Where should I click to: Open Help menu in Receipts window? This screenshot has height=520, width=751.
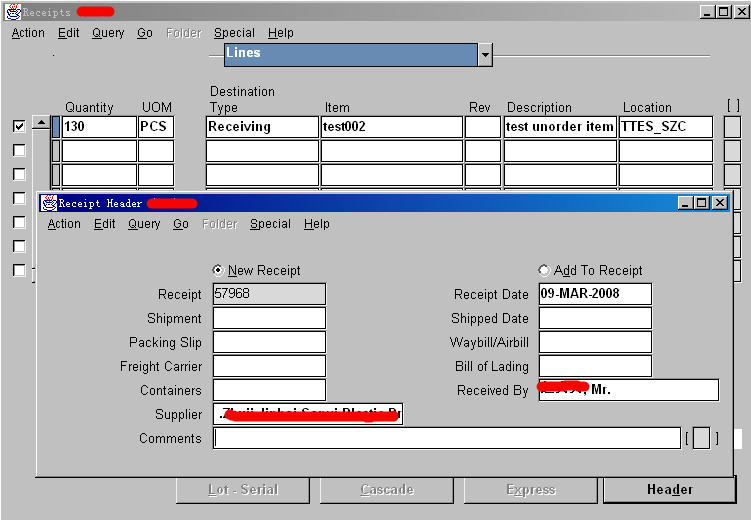tap(281, 33)
